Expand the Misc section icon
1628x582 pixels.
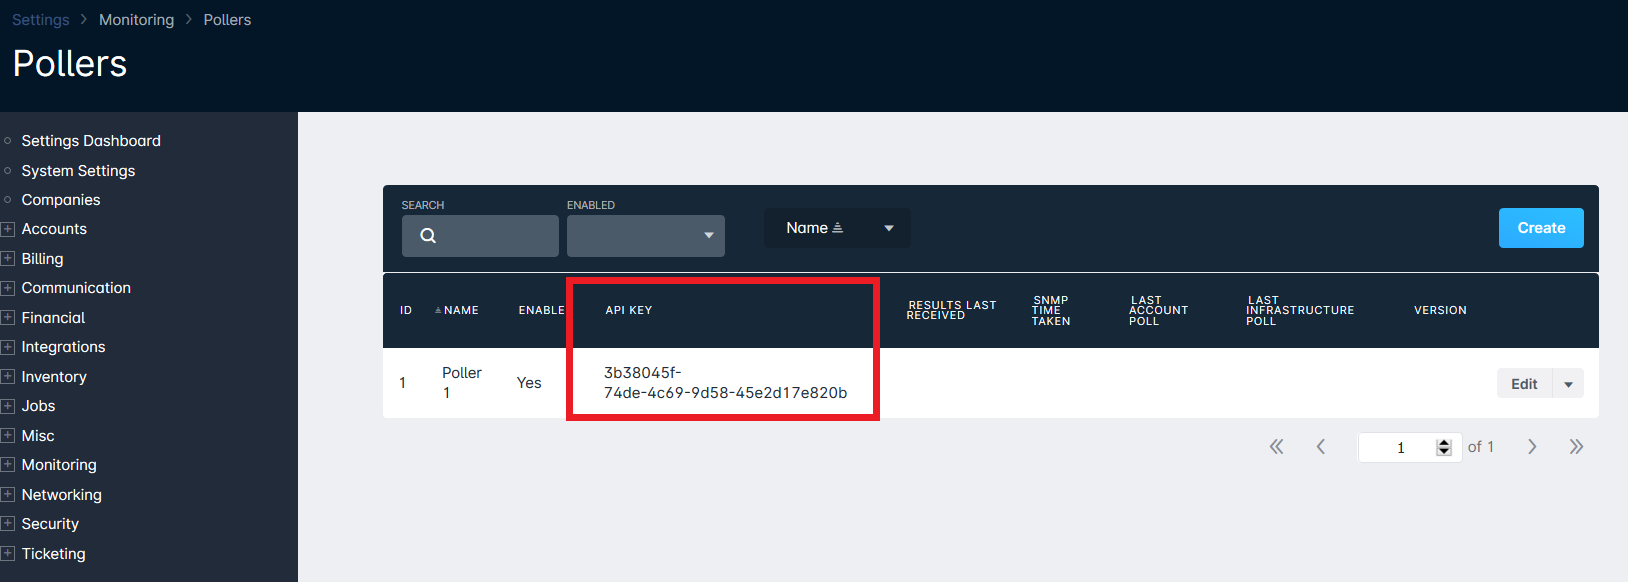8,435
